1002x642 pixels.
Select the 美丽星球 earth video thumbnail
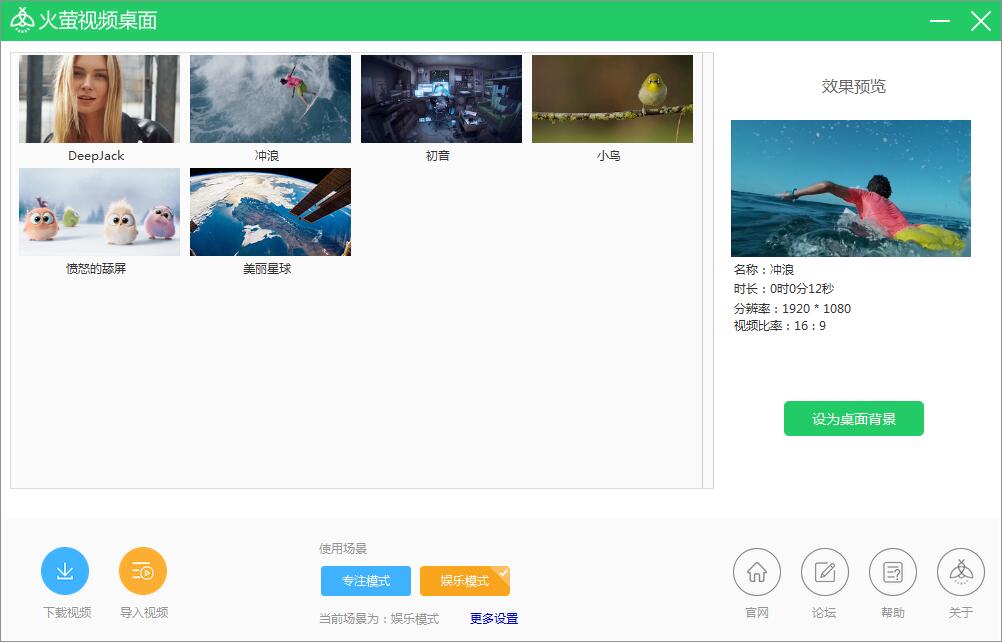(270, 211)
